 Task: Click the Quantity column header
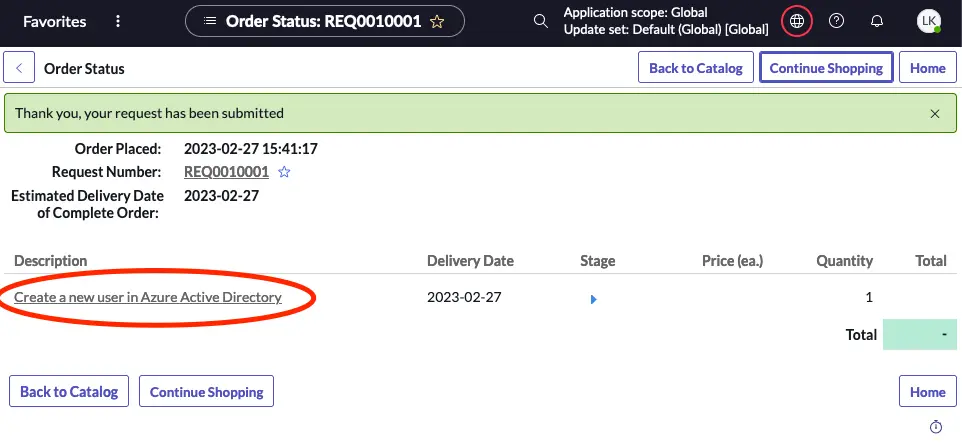pyautogui.click(x=844, y=261)
